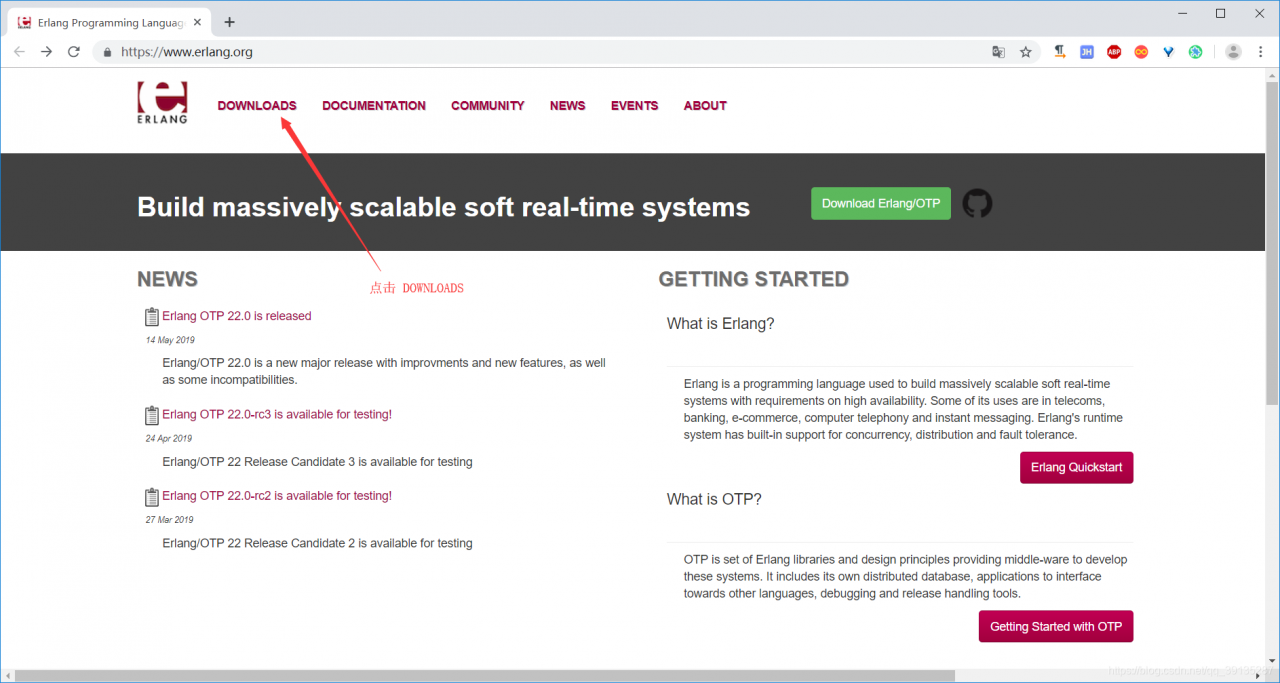This screenshot has width=1280, height=683.
Task: Click the Erlang logo in the header
Action: [161, 103]
